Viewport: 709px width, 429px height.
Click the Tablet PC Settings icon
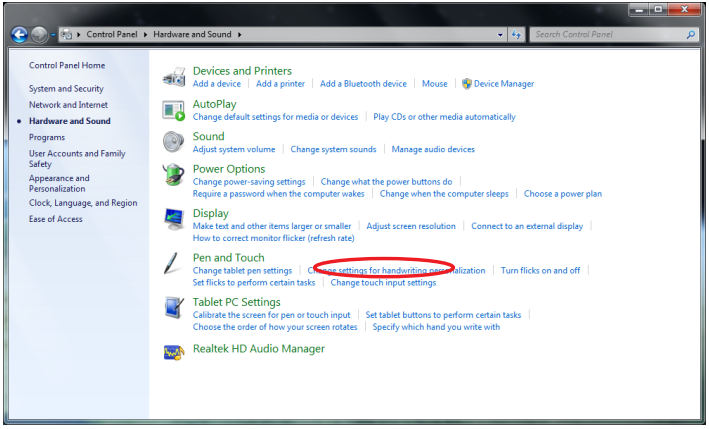pyautogui.click(x=174, y=307)
